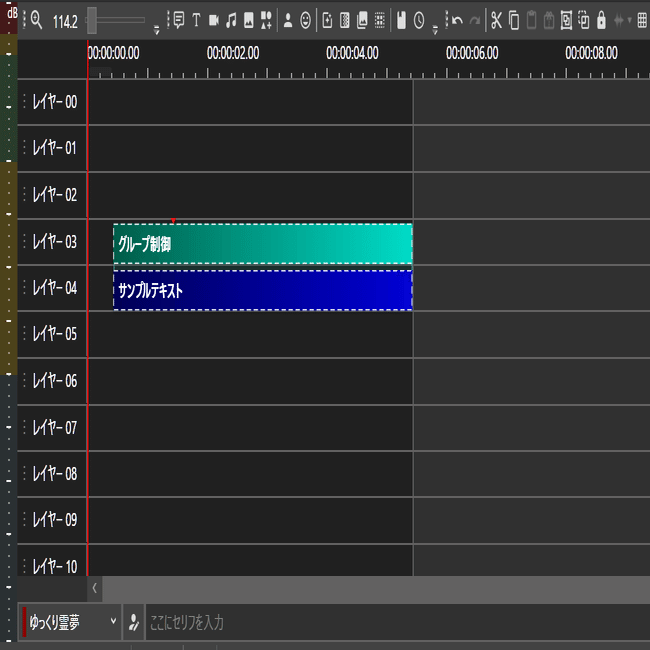650x650 pixels.
Task: Open the item toolbar overflow arrow
Action: (435, 29)
